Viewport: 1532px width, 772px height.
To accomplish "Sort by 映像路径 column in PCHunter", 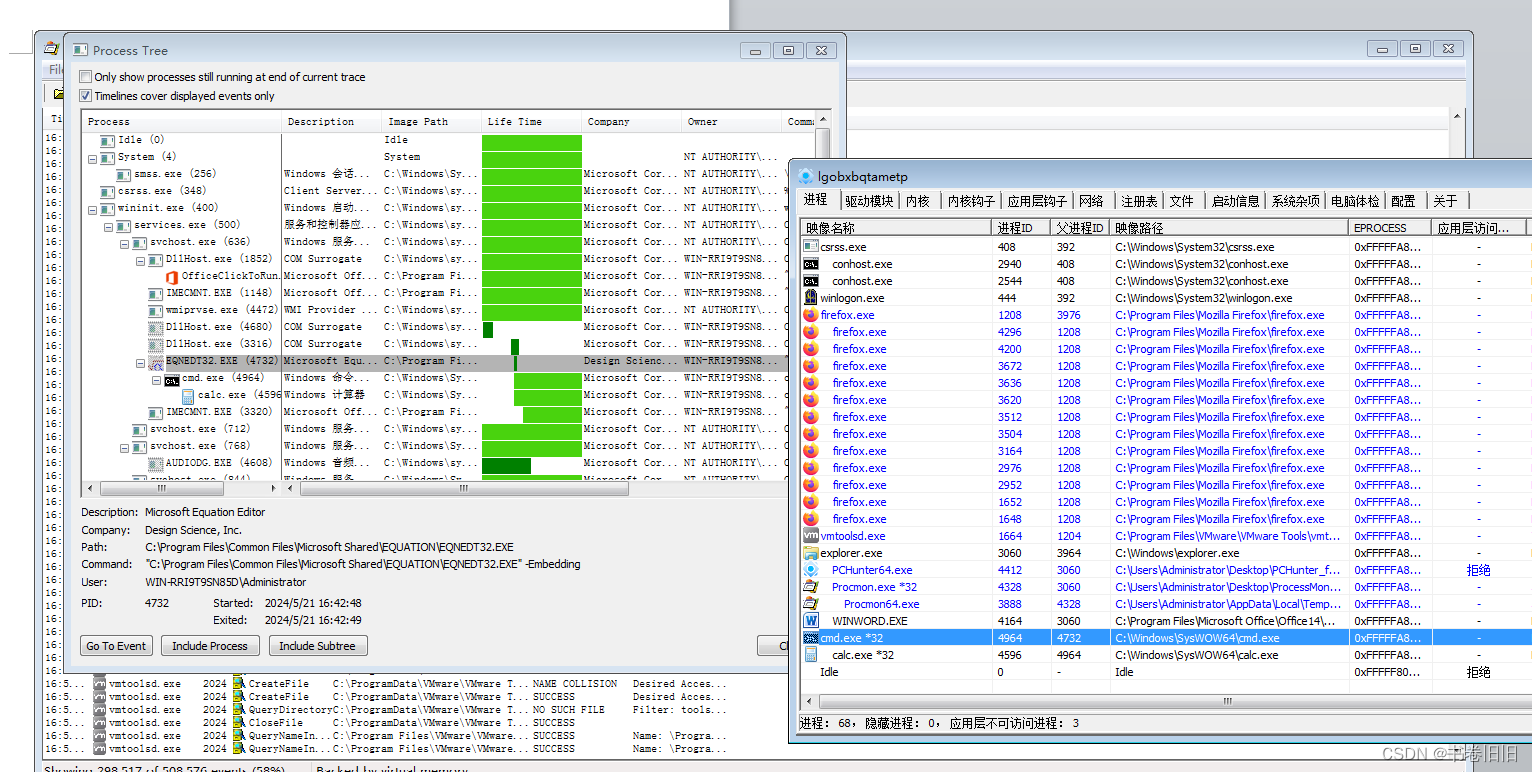I will tap(1231, 228).
